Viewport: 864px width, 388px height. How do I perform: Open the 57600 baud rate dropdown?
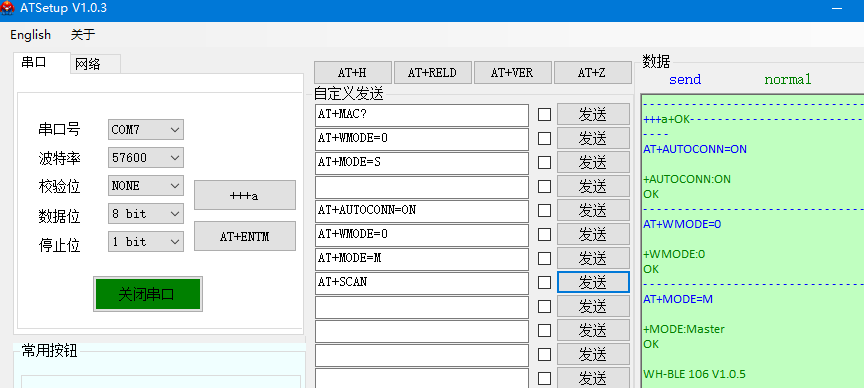point(145,158)
